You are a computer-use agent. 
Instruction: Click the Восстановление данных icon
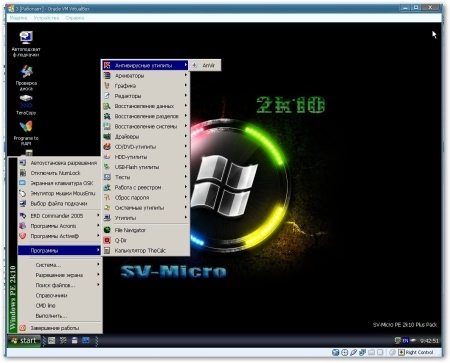tap(107, 106)
